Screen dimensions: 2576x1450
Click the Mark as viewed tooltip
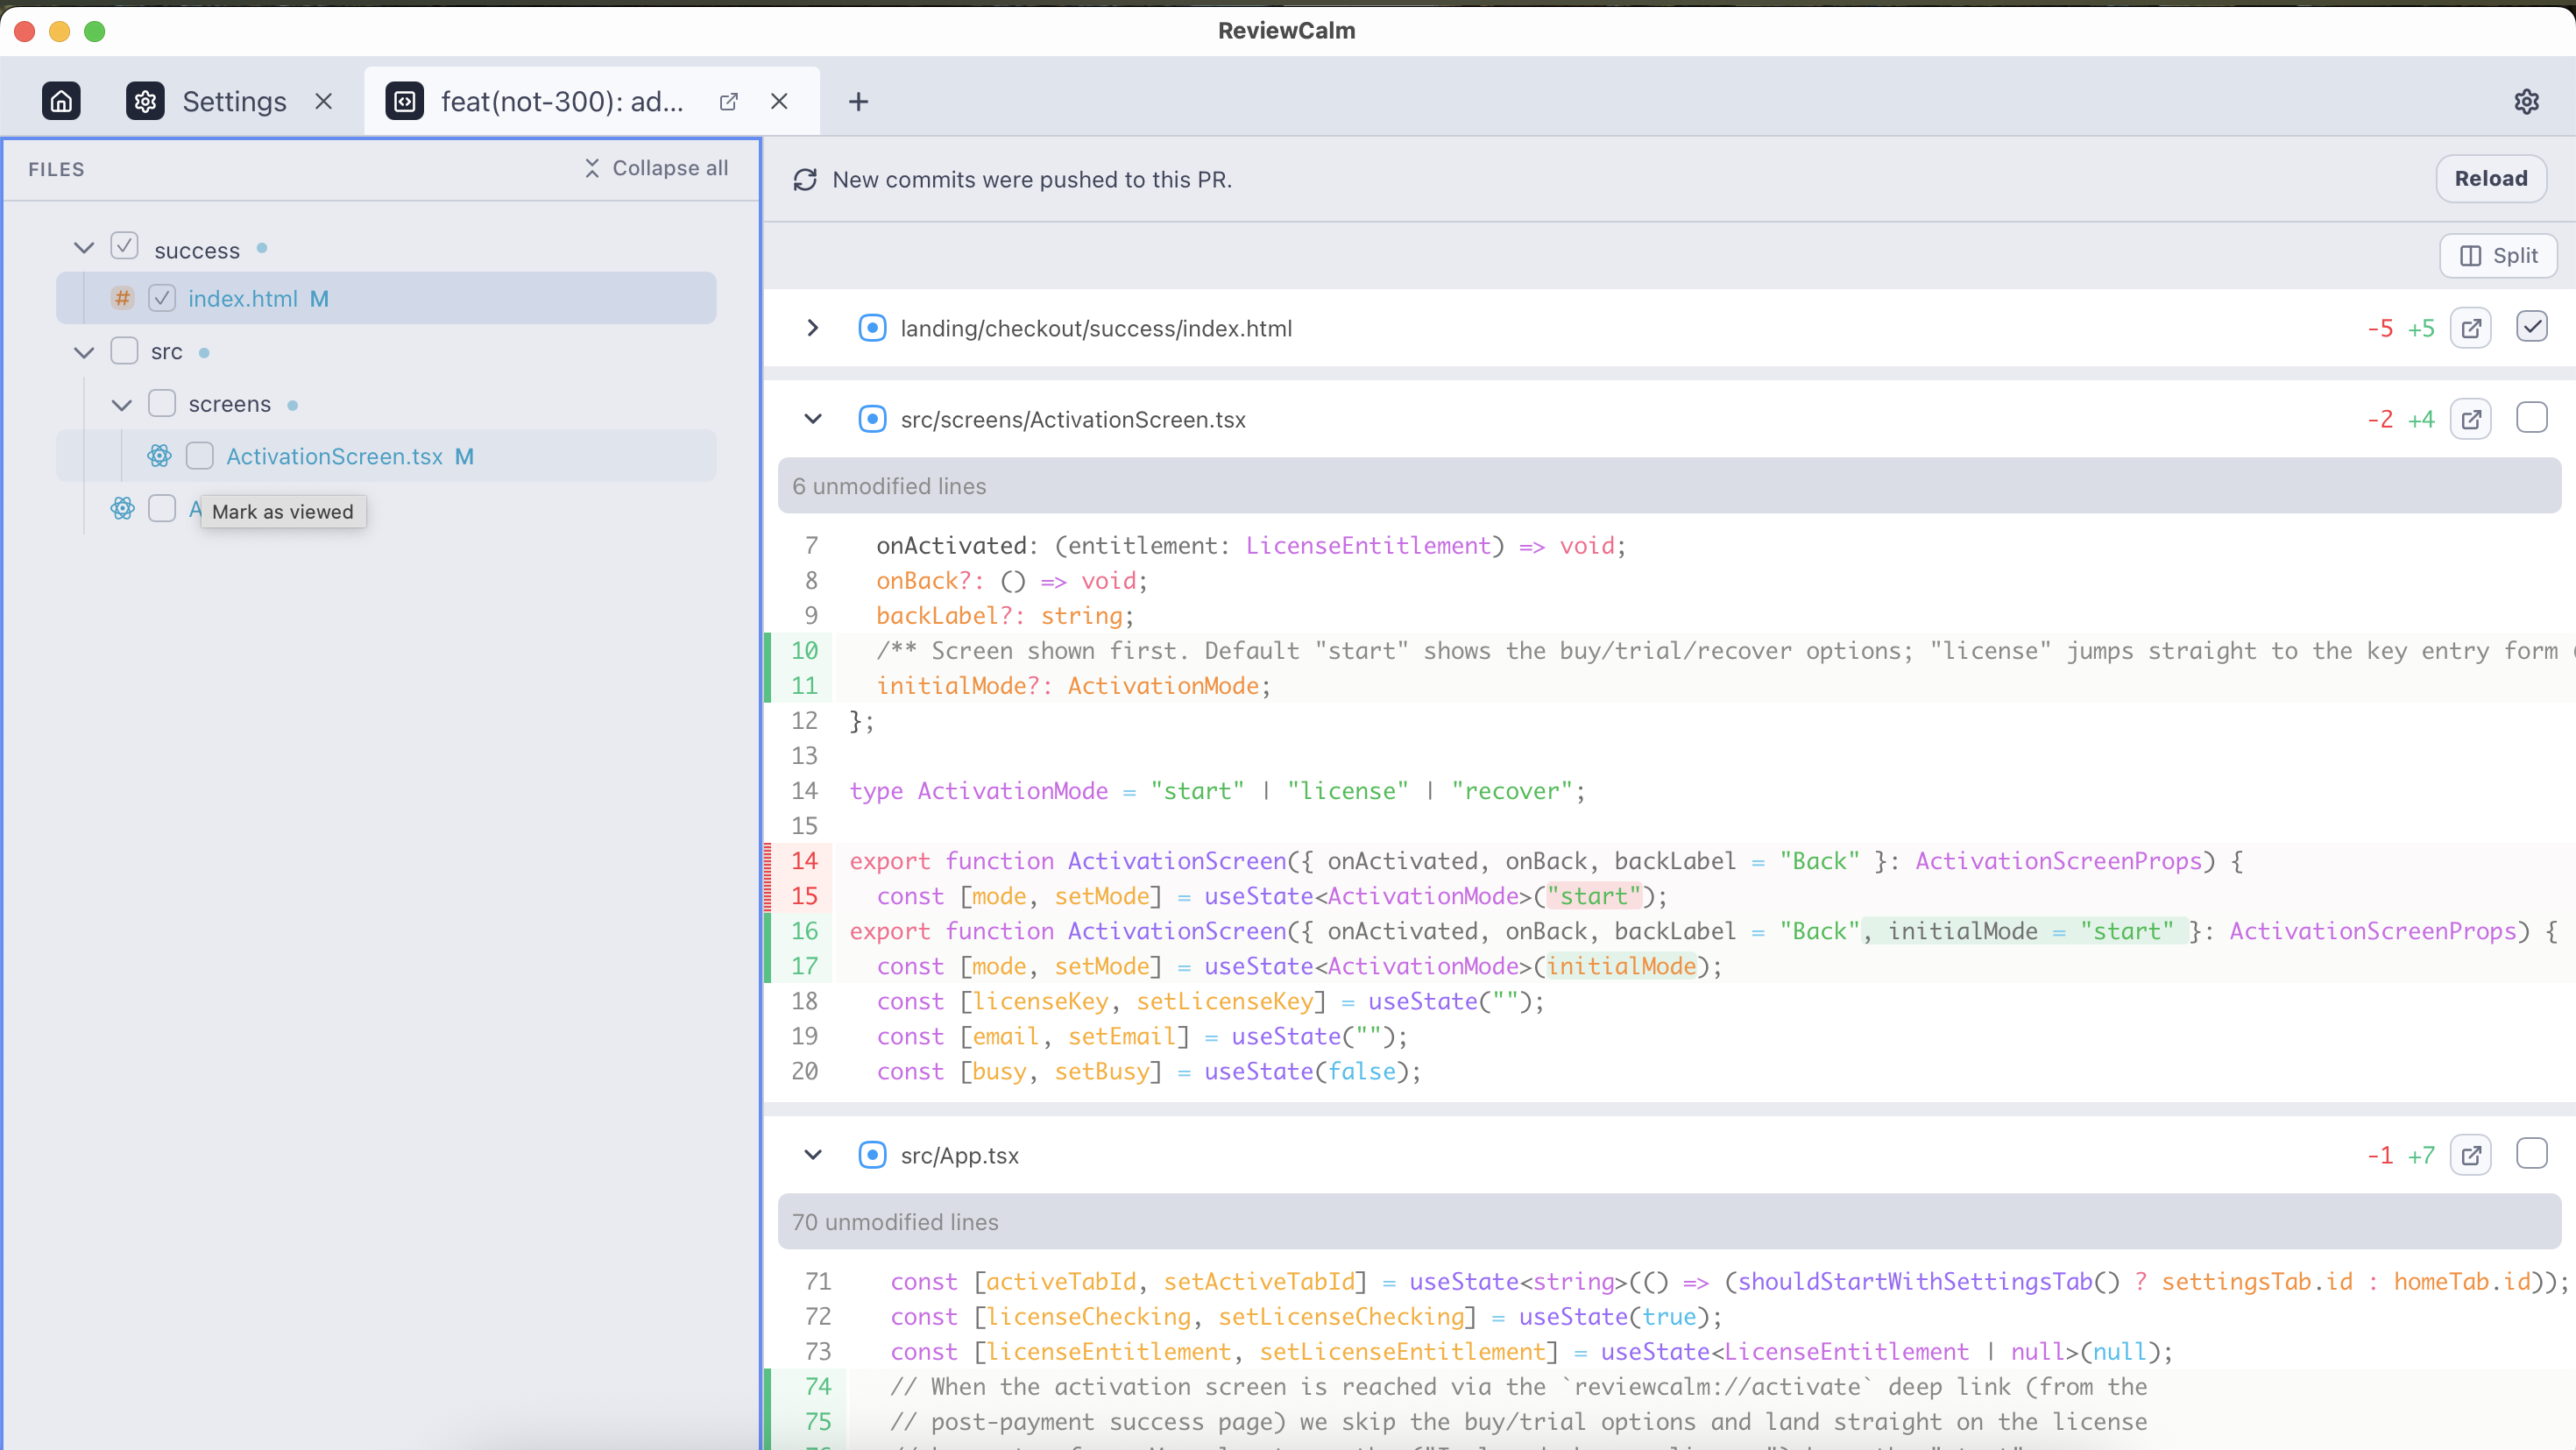point(283,511)
